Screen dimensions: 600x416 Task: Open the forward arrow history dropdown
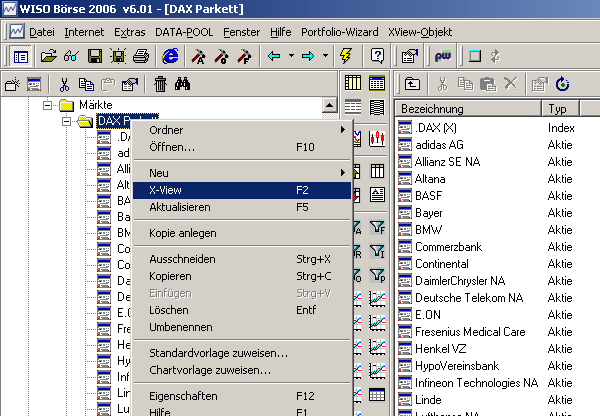325,56
